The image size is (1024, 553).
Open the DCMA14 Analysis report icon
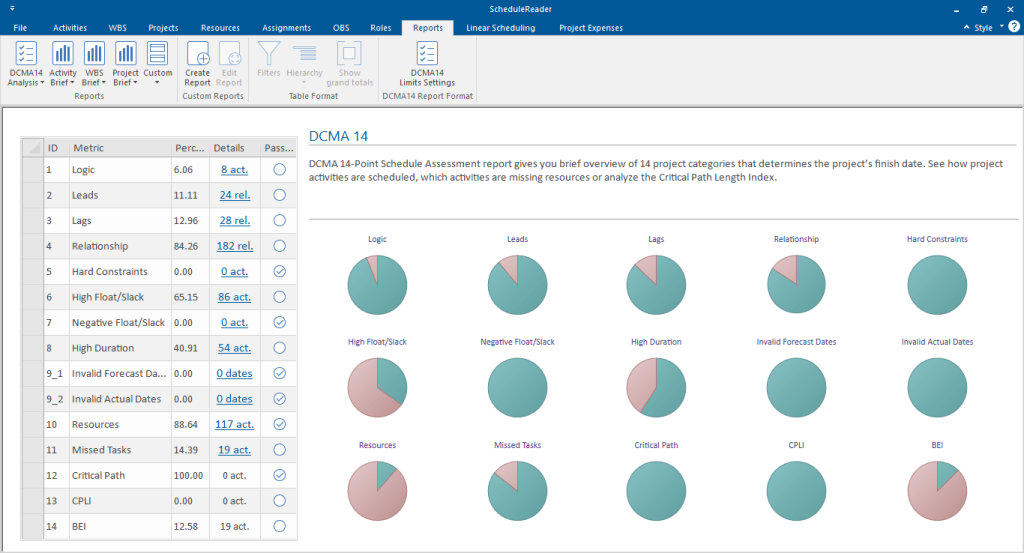(x=27, y=55)
